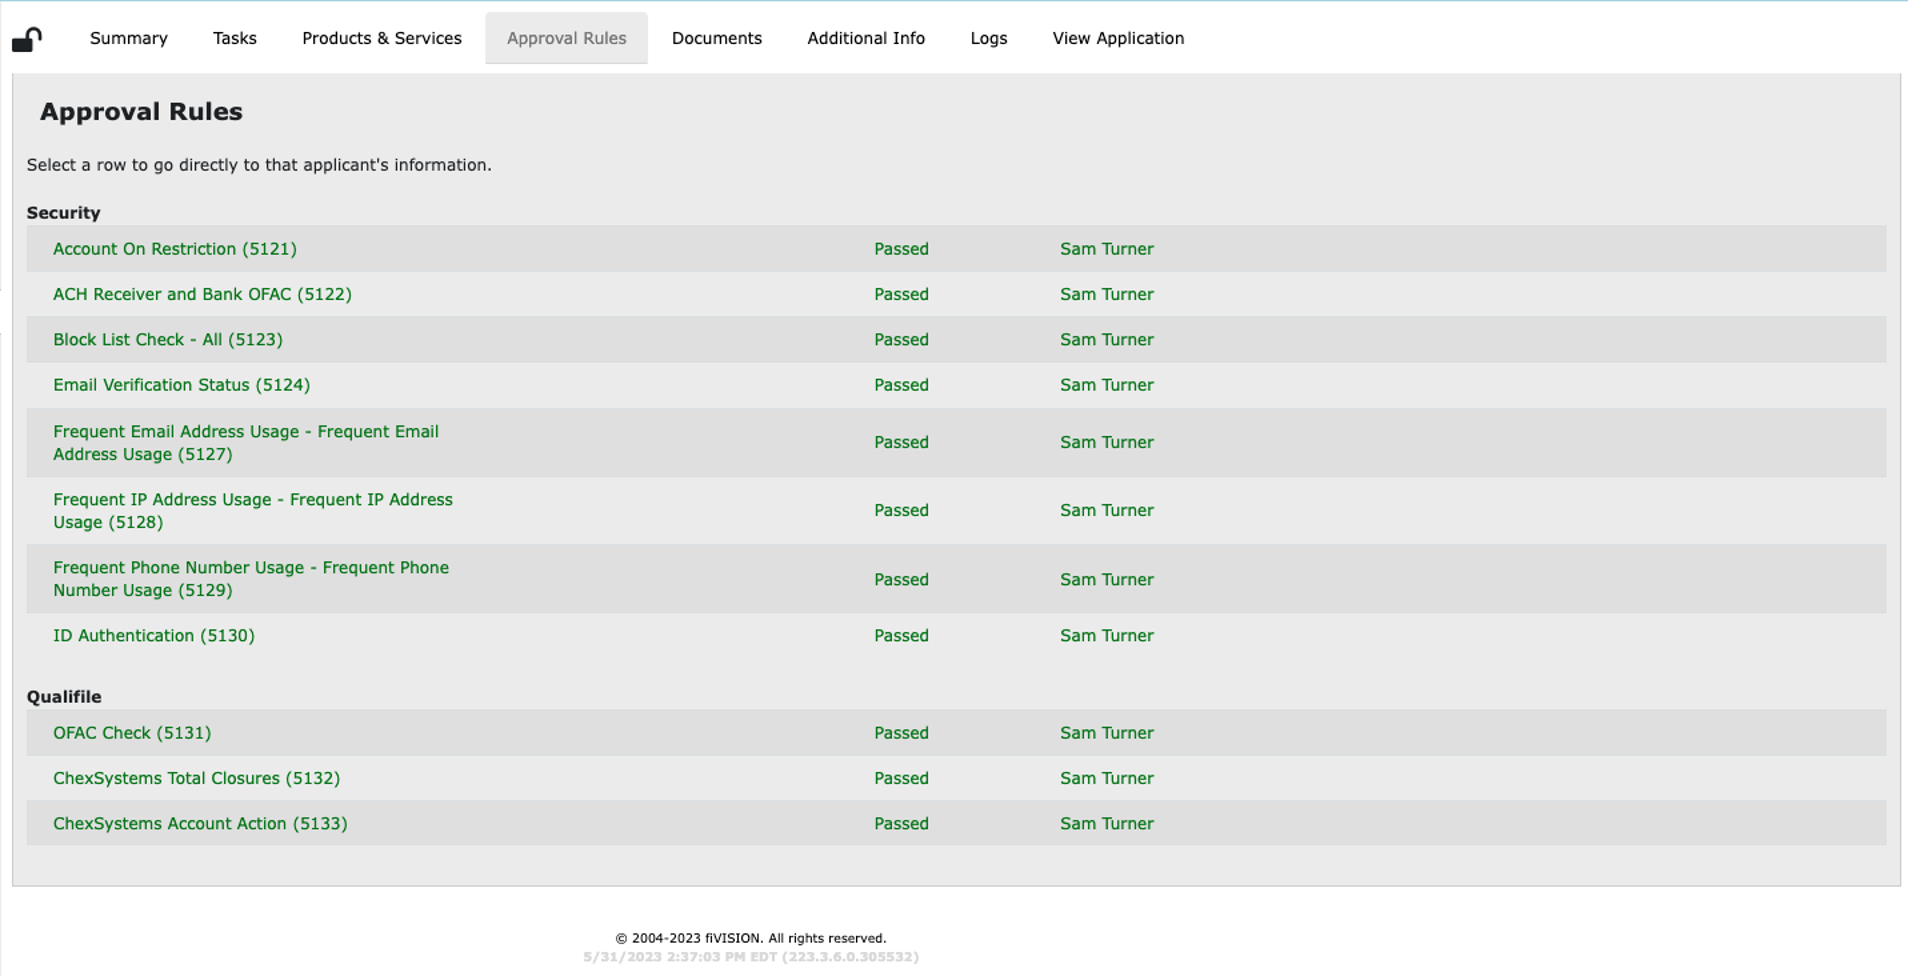This screenshot has height=976, width=1908.
Task: Click the unlock padlock icon
Action: click(27, 39)
